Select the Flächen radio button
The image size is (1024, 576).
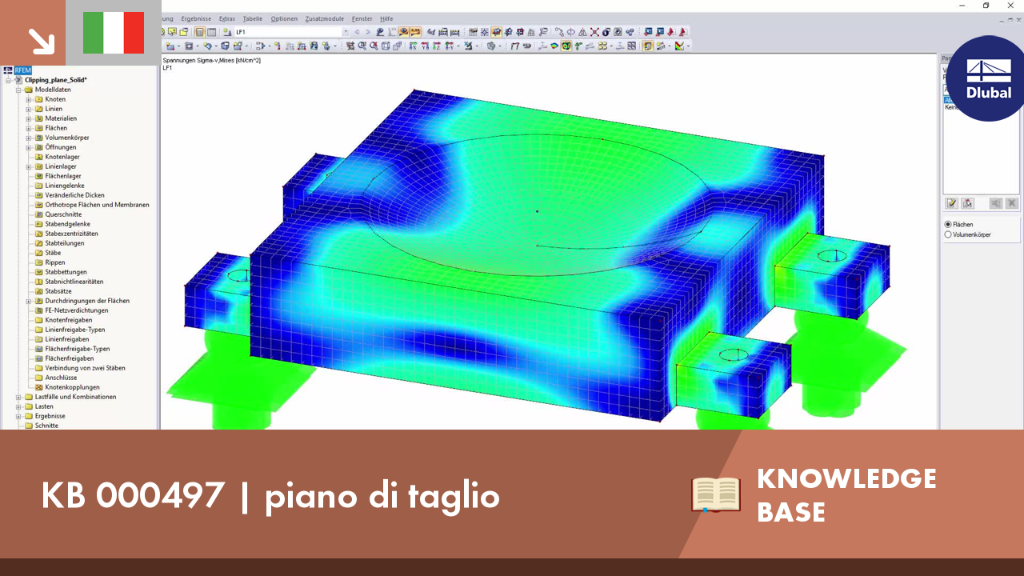pyautogui.click(x=948, y=224)
